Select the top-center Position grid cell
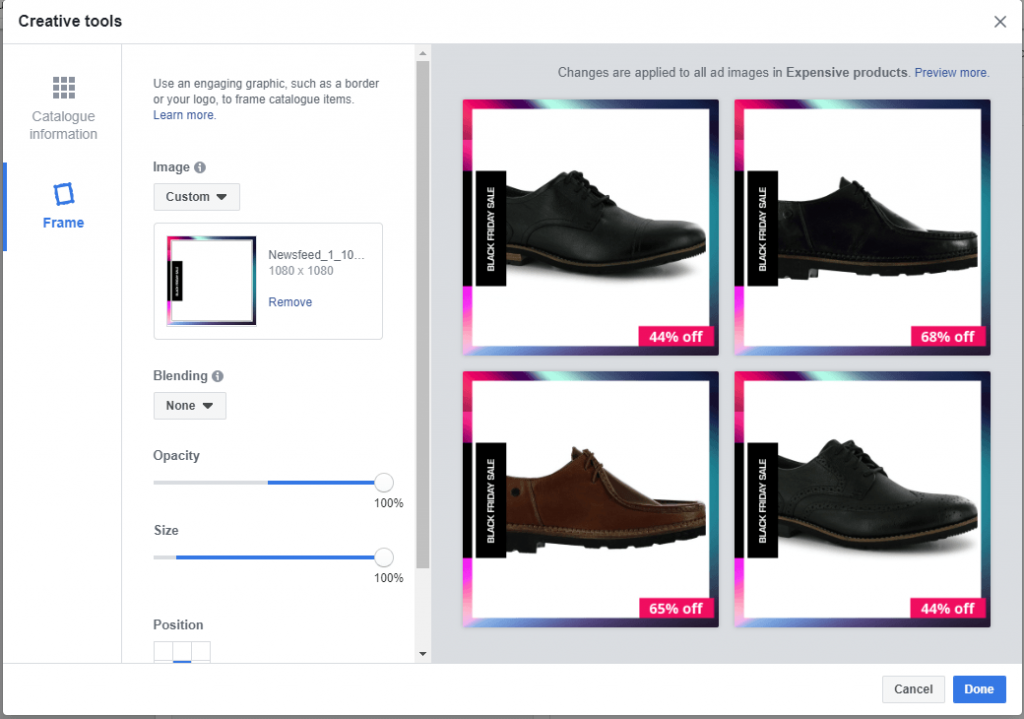Image resolution: width=1024 pixels, height=719 pixels. click(x=182, y=652)
